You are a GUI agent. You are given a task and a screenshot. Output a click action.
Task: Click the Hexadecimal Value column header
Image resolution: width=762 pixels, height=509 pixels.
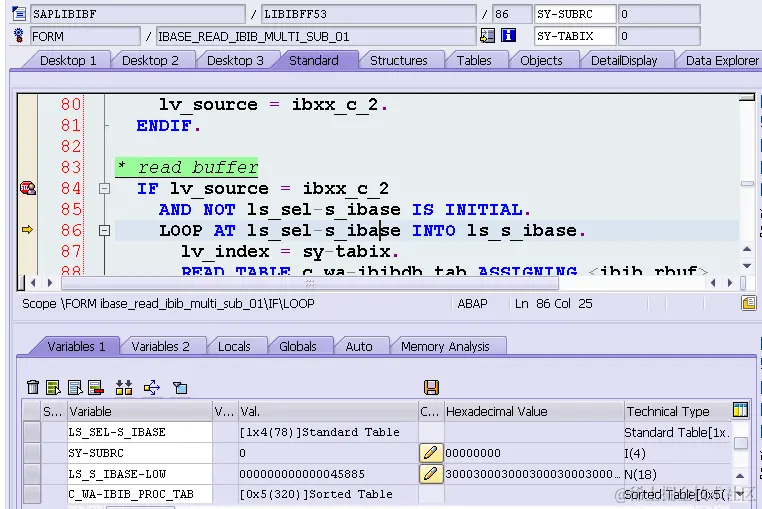[x=533, y=411]
